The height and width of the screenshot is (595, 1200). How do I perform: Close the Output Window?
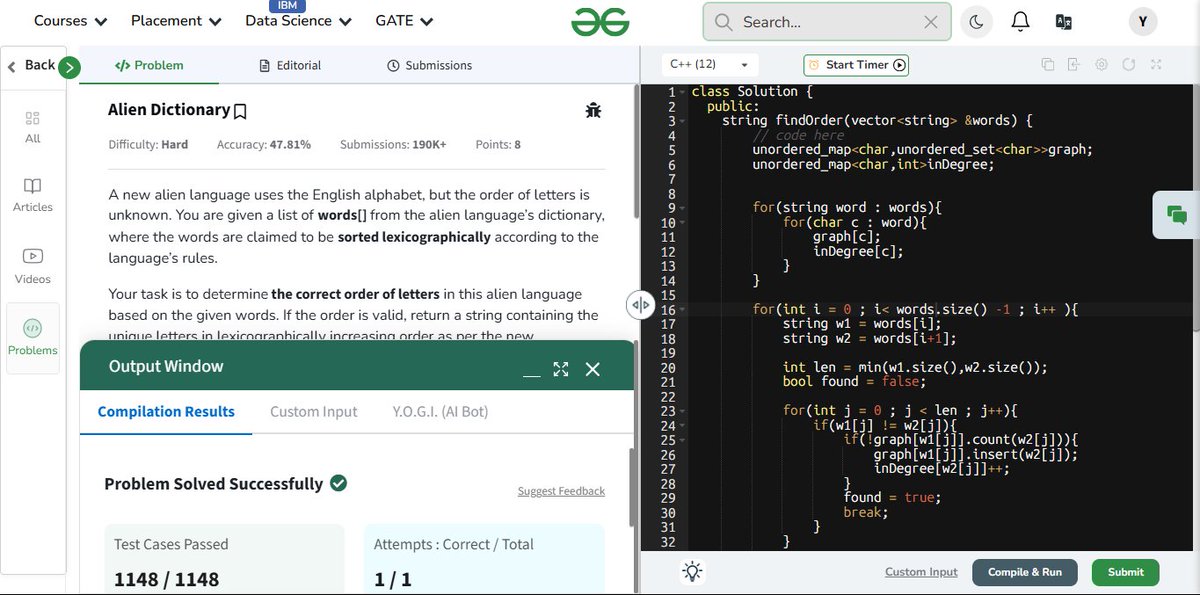[x=593, y=369]
